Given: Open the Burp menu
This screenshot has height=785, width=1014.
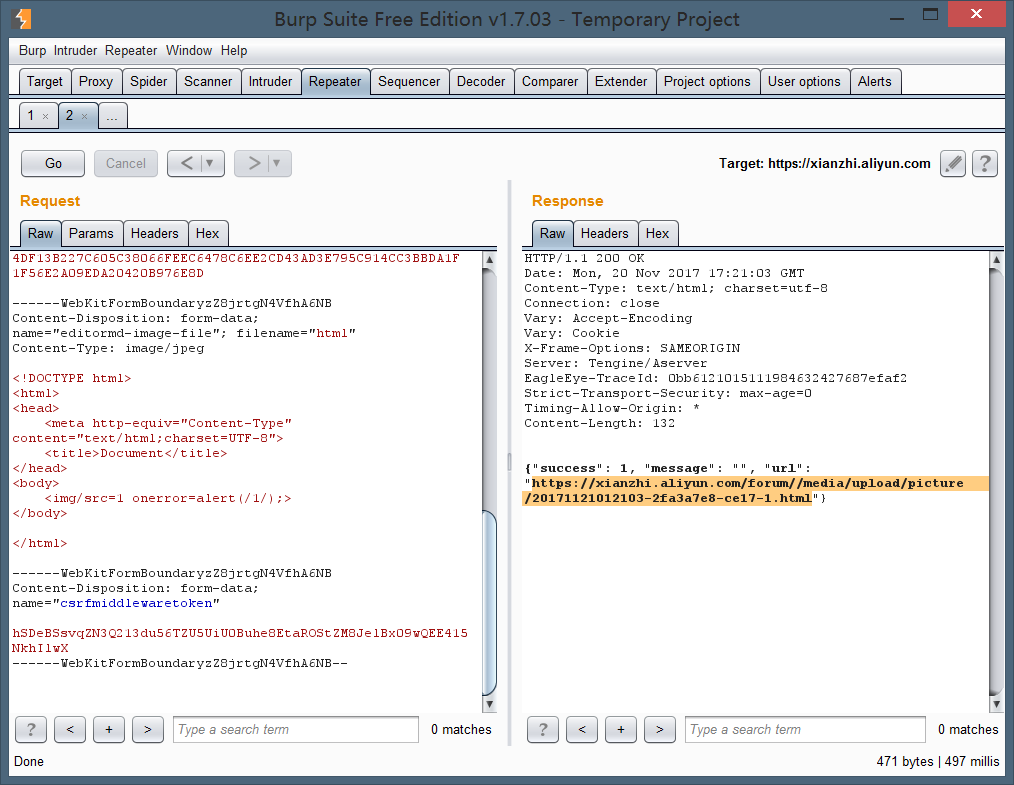Looking at the screenshot, I should point(32,50).
